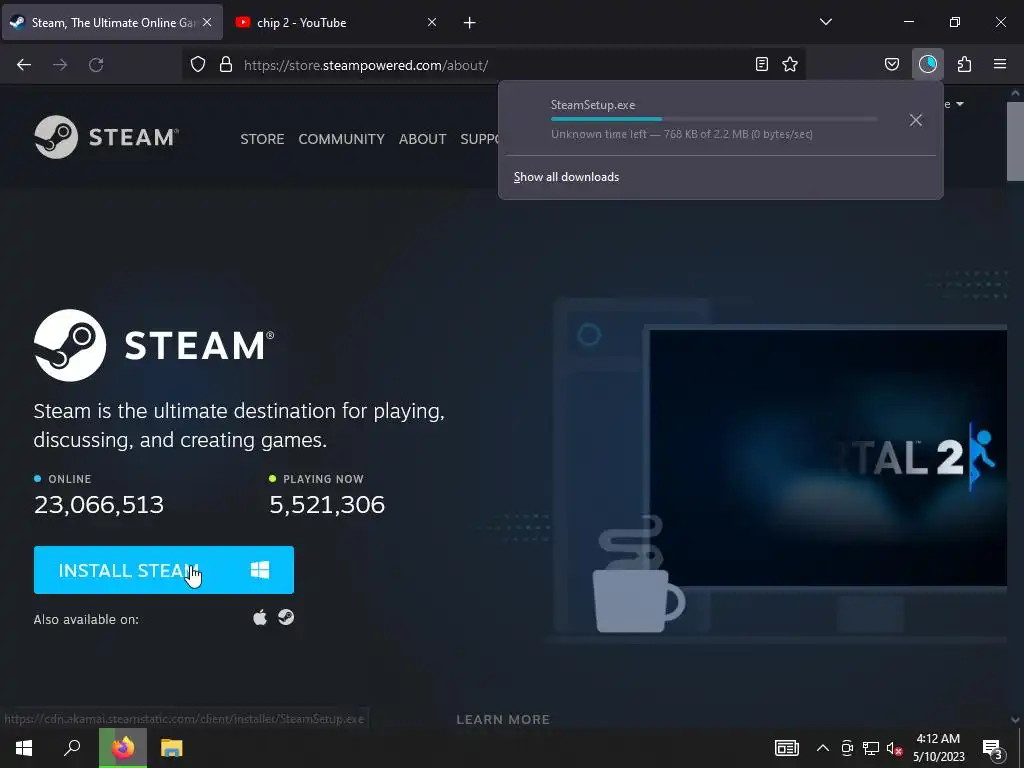Image resolution: width=1024 pixels, height=768 pixels.
Task: Expand the list all tabs chevron
Action: (x=825, y=22)
